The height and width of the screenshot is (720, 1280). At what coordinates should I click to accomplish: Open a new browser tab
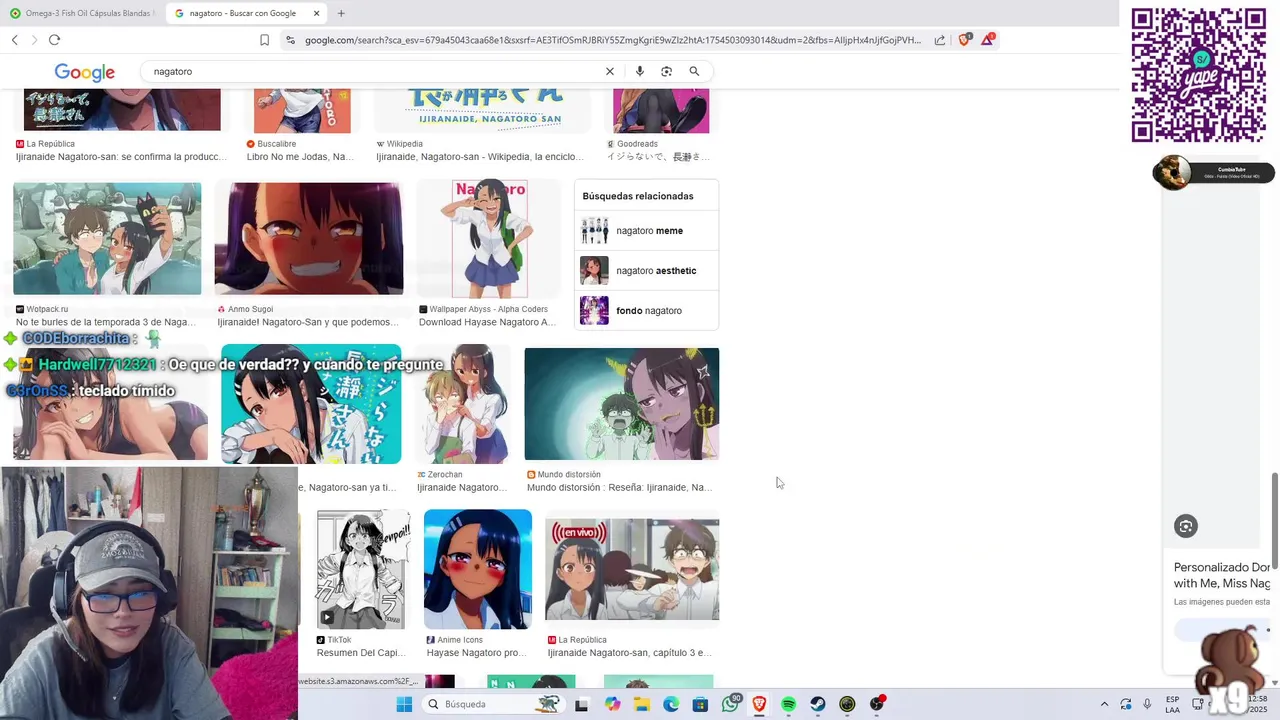tap(341, 13)
